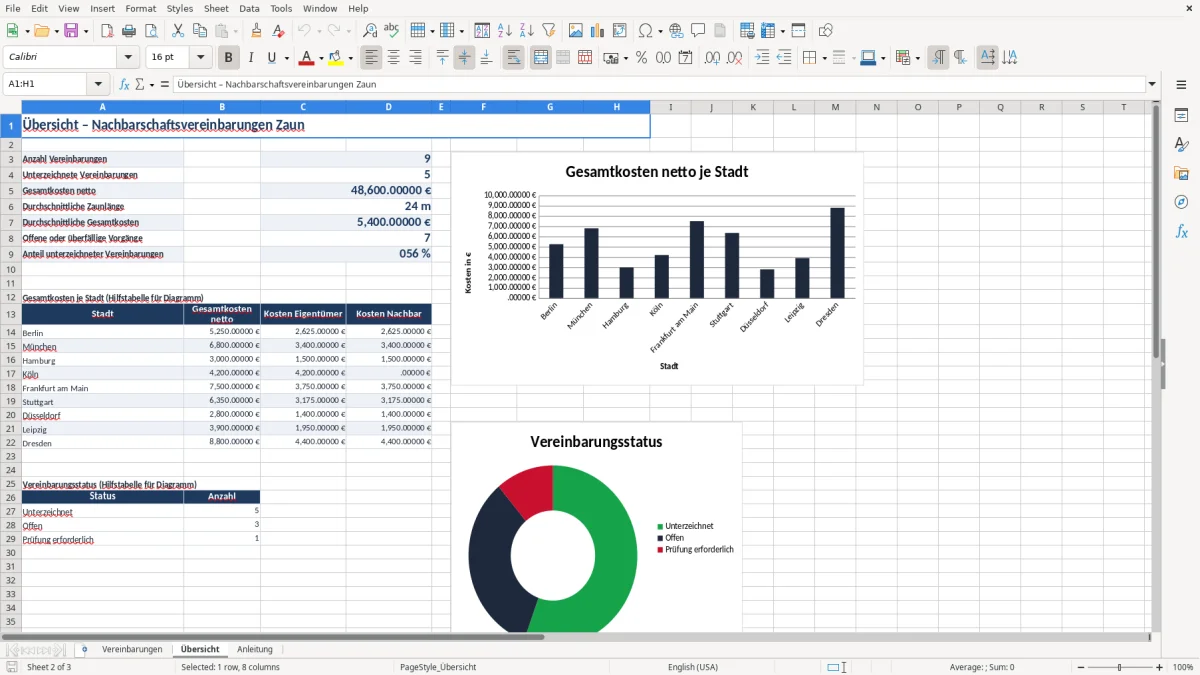Click the Select Function sum button
This screenshot has width=1200, height=675.
point(139,84)
